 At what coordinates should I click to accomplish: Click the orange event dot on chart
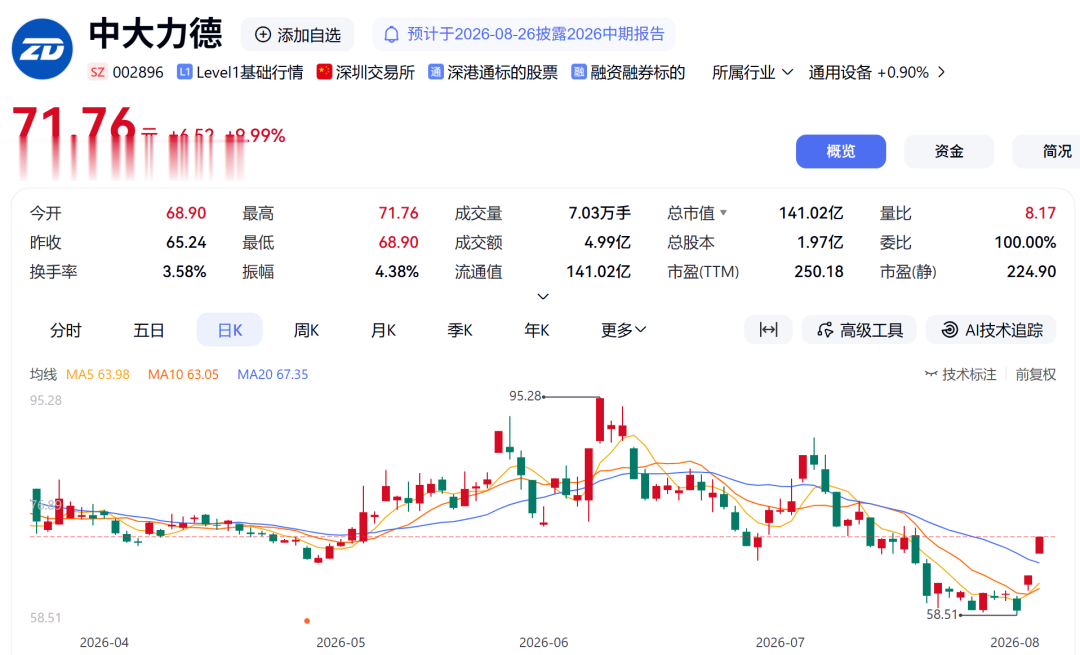tap(307, 621)
